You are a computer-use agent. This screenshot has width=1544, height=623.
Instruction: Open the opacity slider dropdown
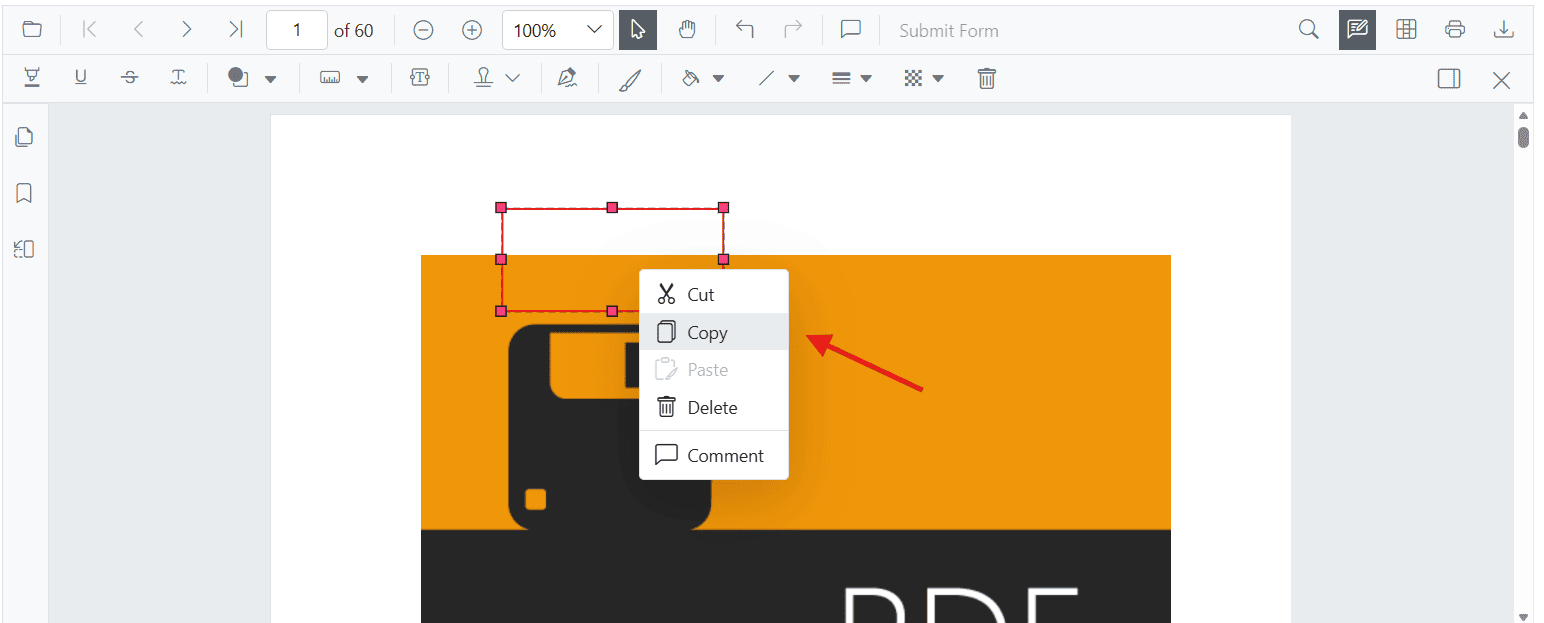[x=924, y=78]
